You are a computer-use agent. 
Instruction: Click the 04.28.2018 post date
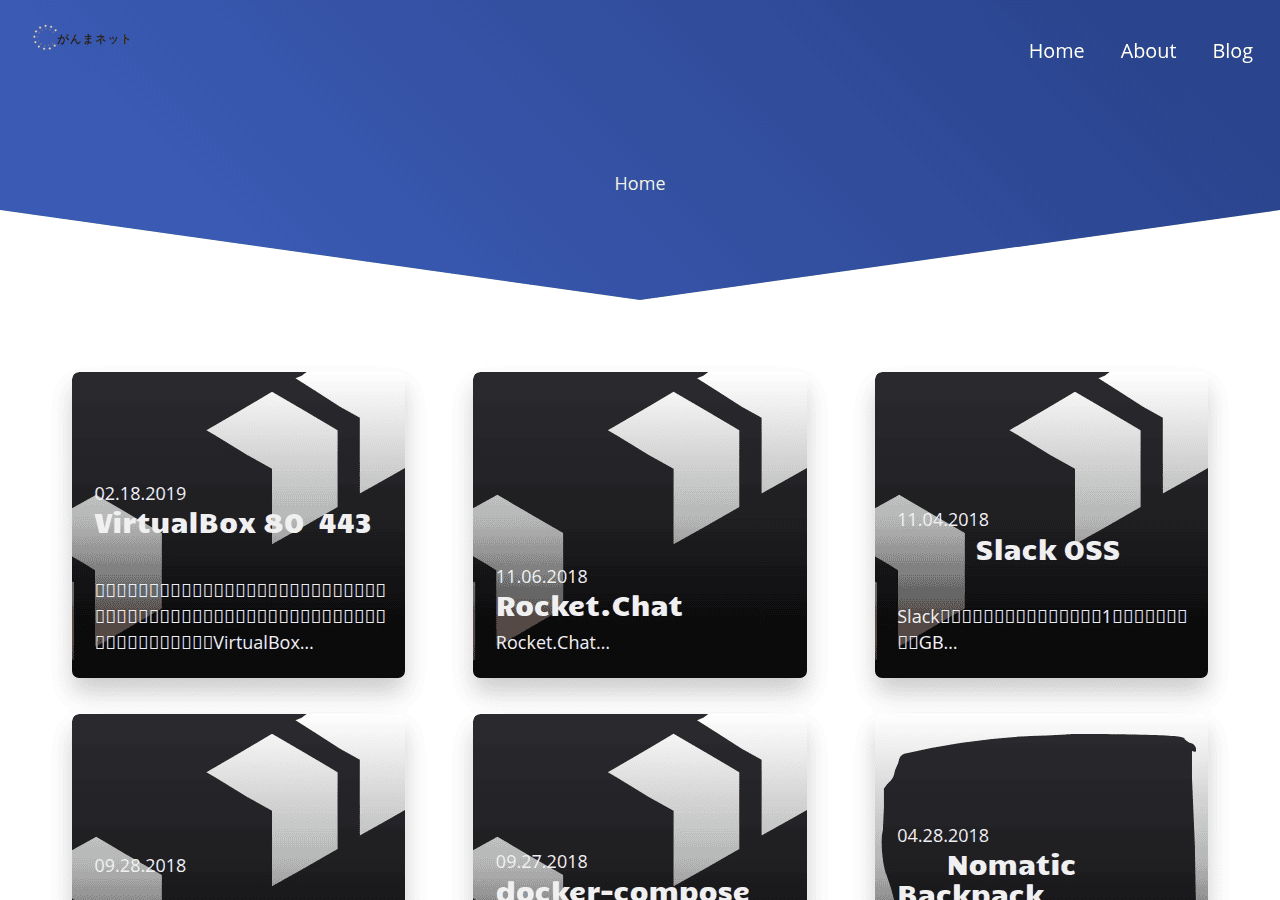pos(943,835)
